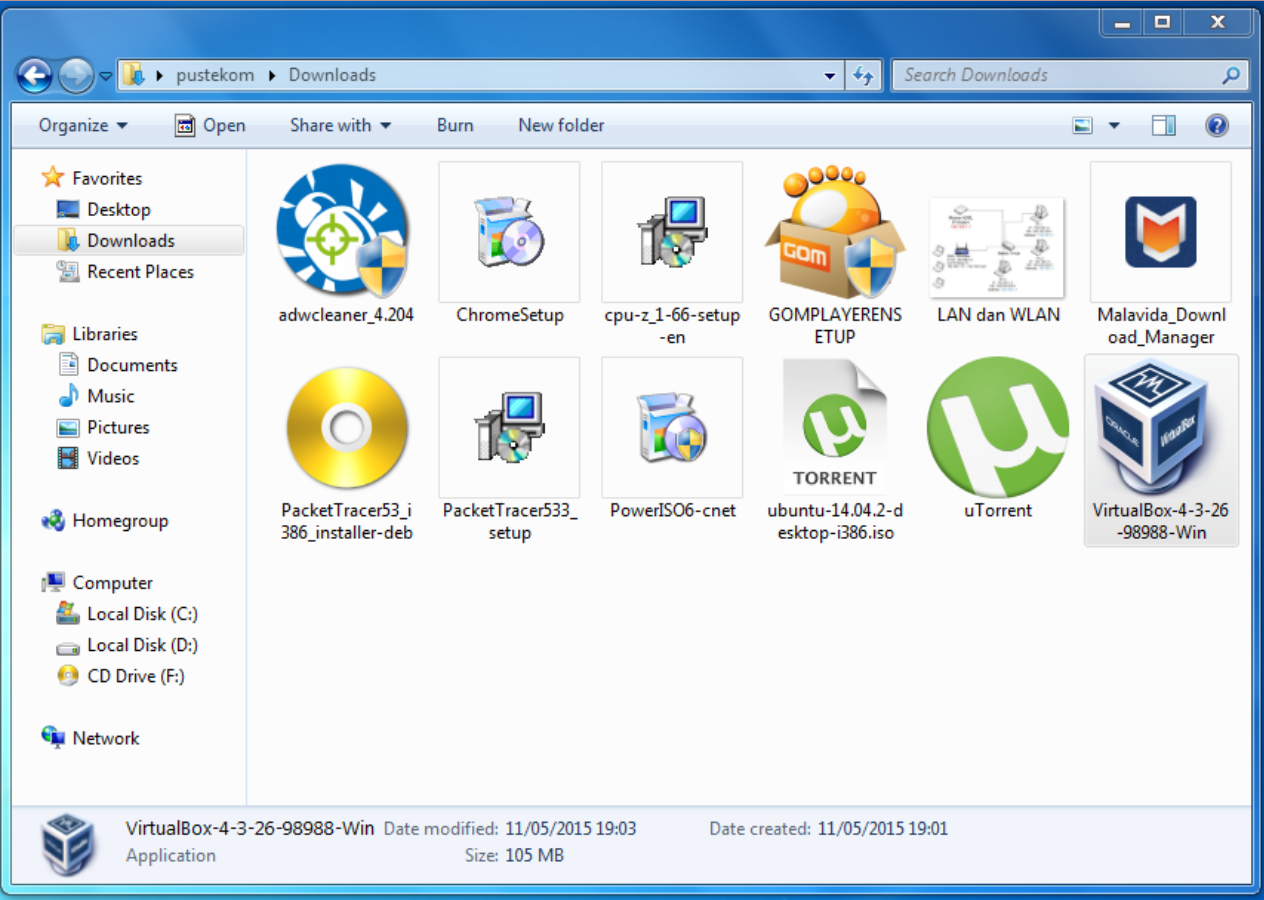Image resolution: width=1264 pixels, height=900 pixels.
Task: Click the Open toolbar button
Action: click(210, 125)
